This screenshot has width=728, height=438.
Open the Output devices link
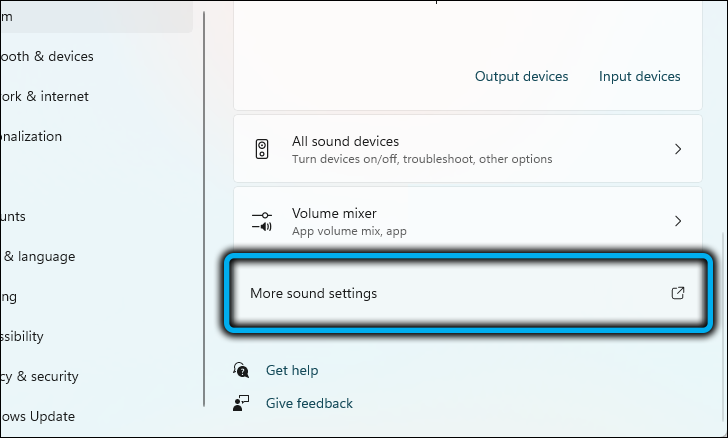pyautogui.click(x=521, y=76)
